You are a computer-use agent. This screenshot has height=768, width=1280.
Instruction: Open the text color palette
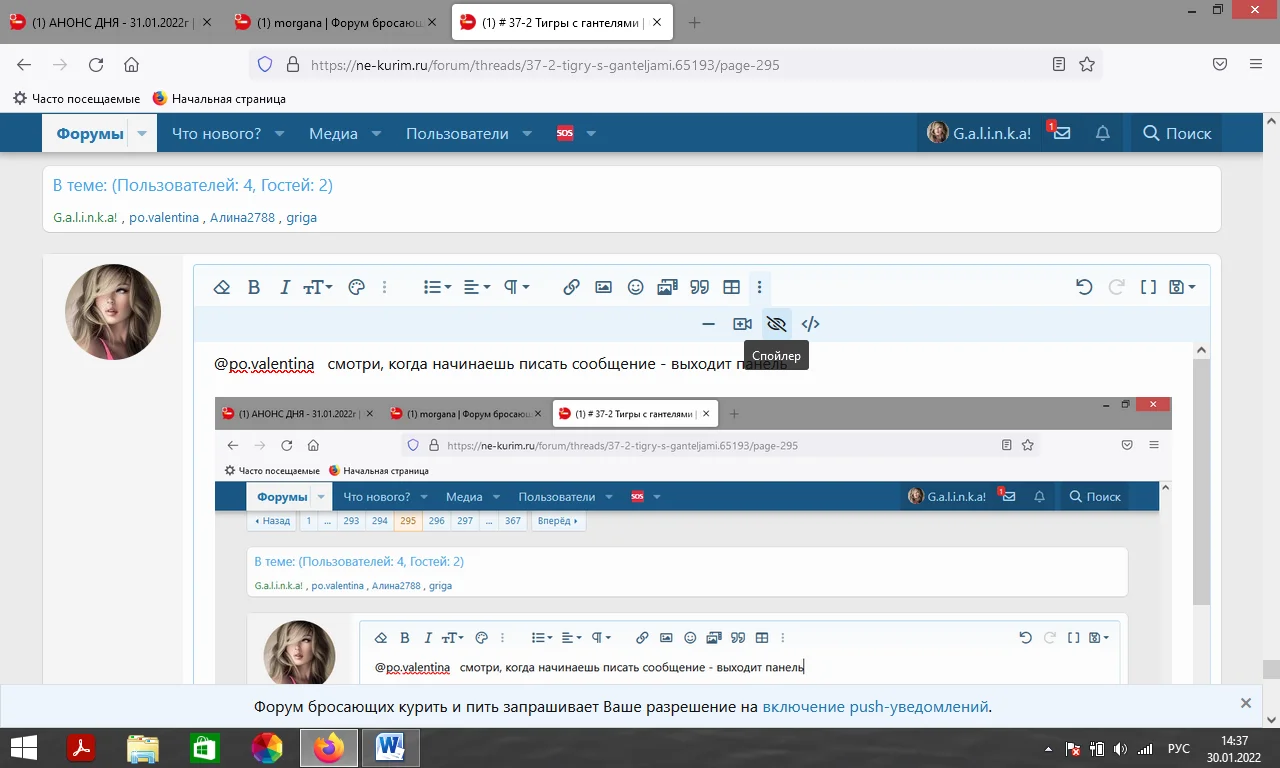click(357, 287)
